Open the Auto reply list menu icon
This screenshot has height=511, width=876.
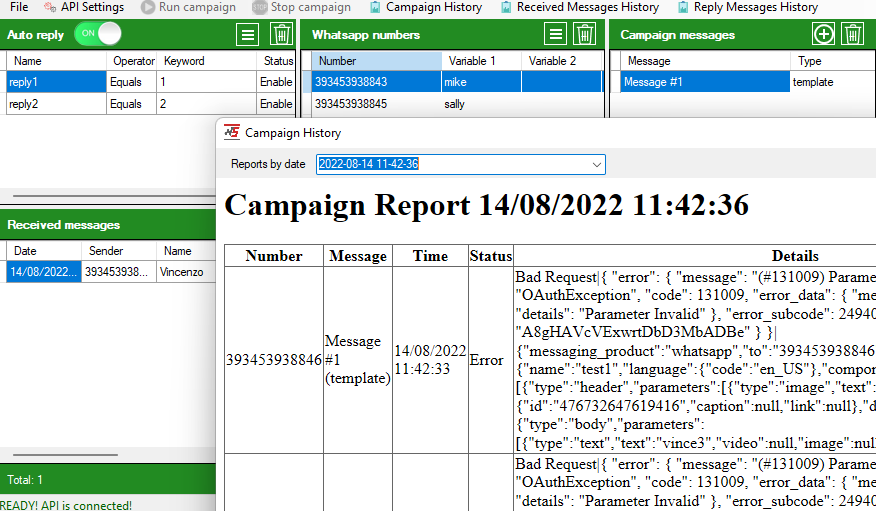click(x=248, y=35)
